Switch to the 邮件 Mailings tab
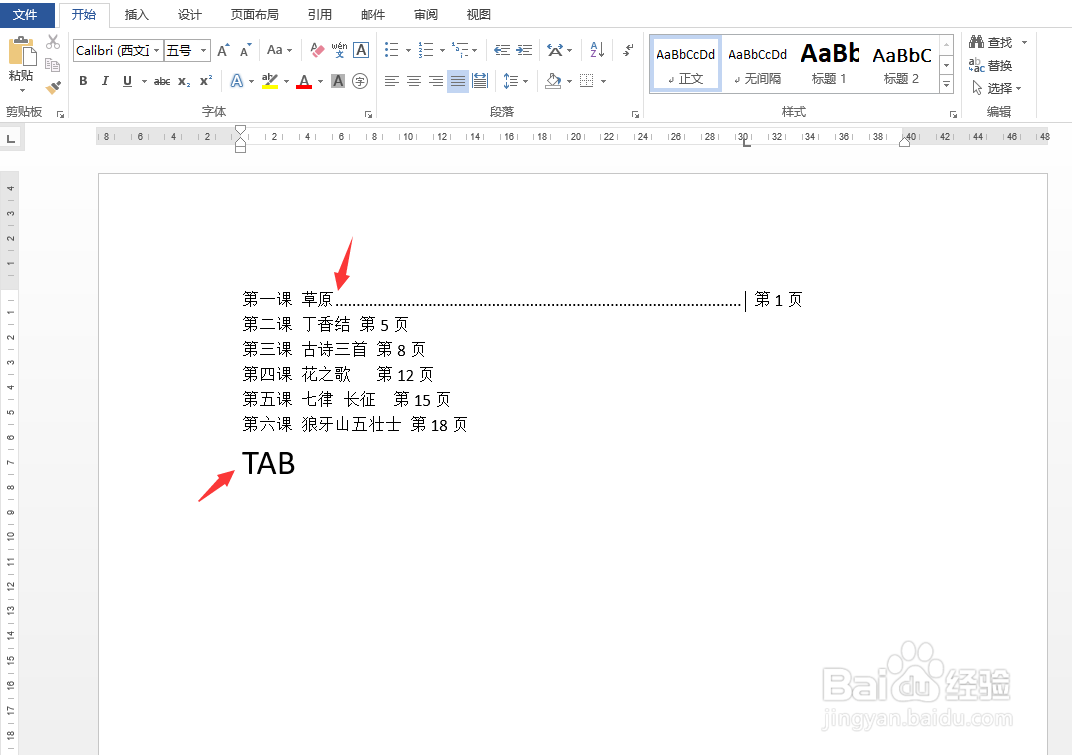 373,14
